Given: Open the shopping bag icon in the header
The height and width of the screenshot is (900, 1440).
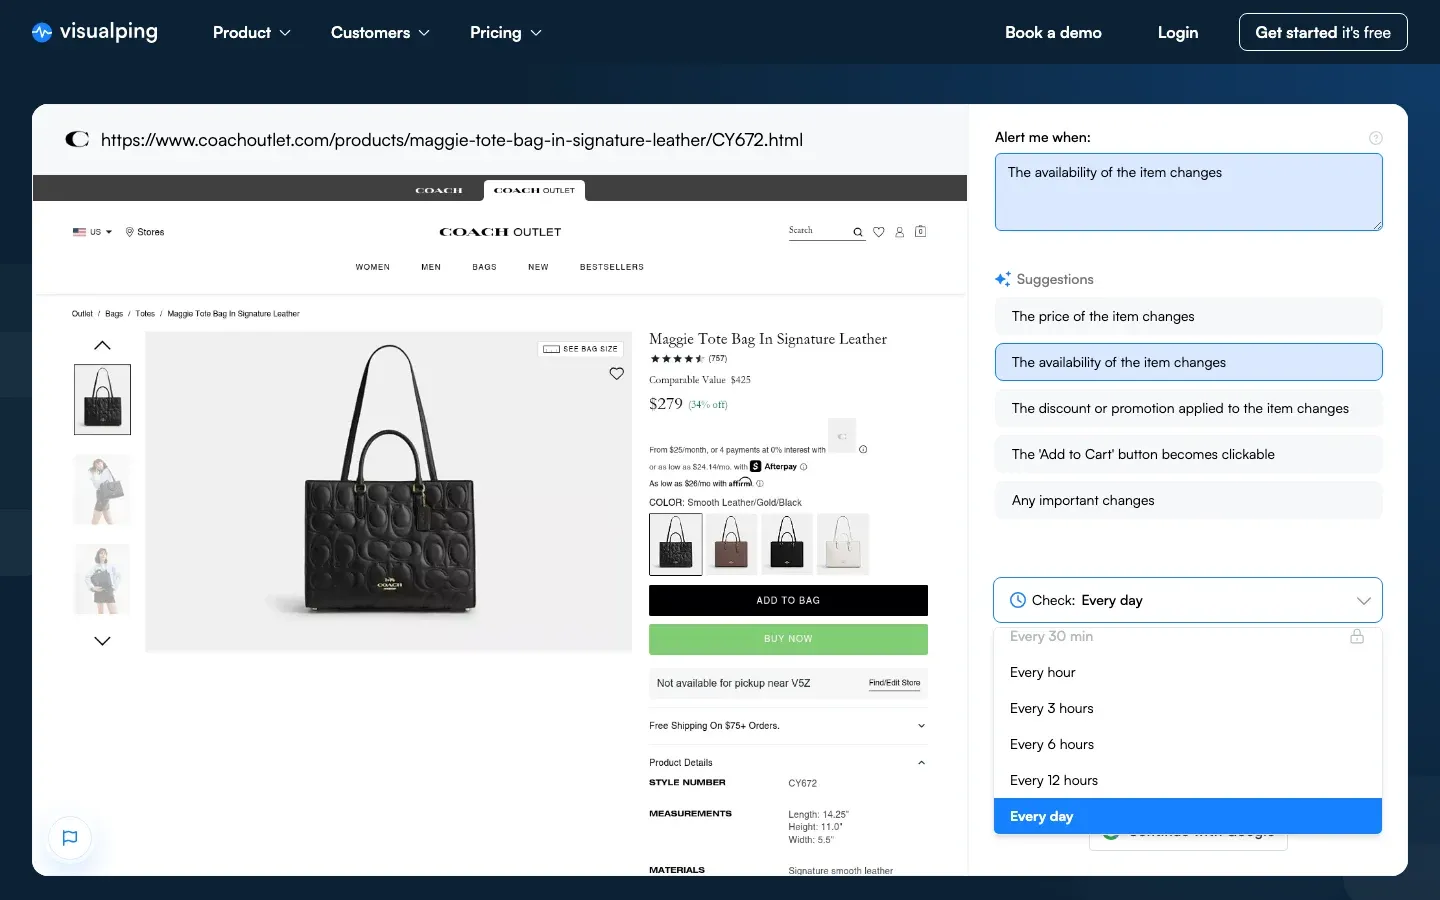Looking at the screenshot, I should point(921,232).
